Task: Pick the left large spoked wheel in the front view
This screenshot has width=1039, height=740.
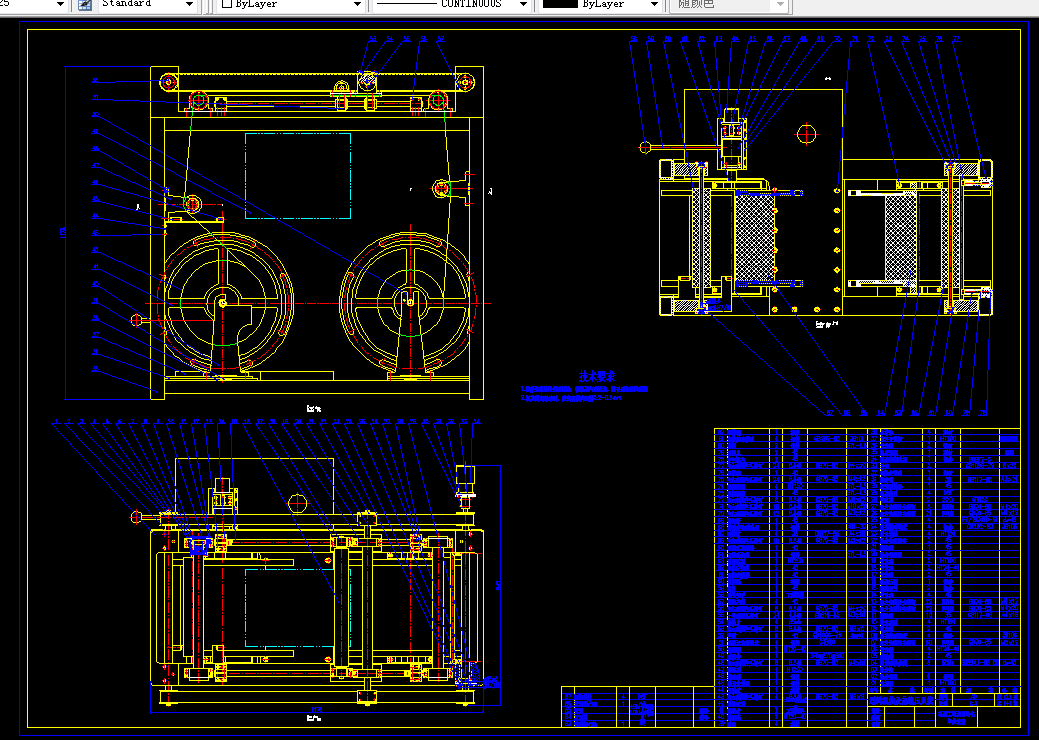Action: click(x=223, y=303)
